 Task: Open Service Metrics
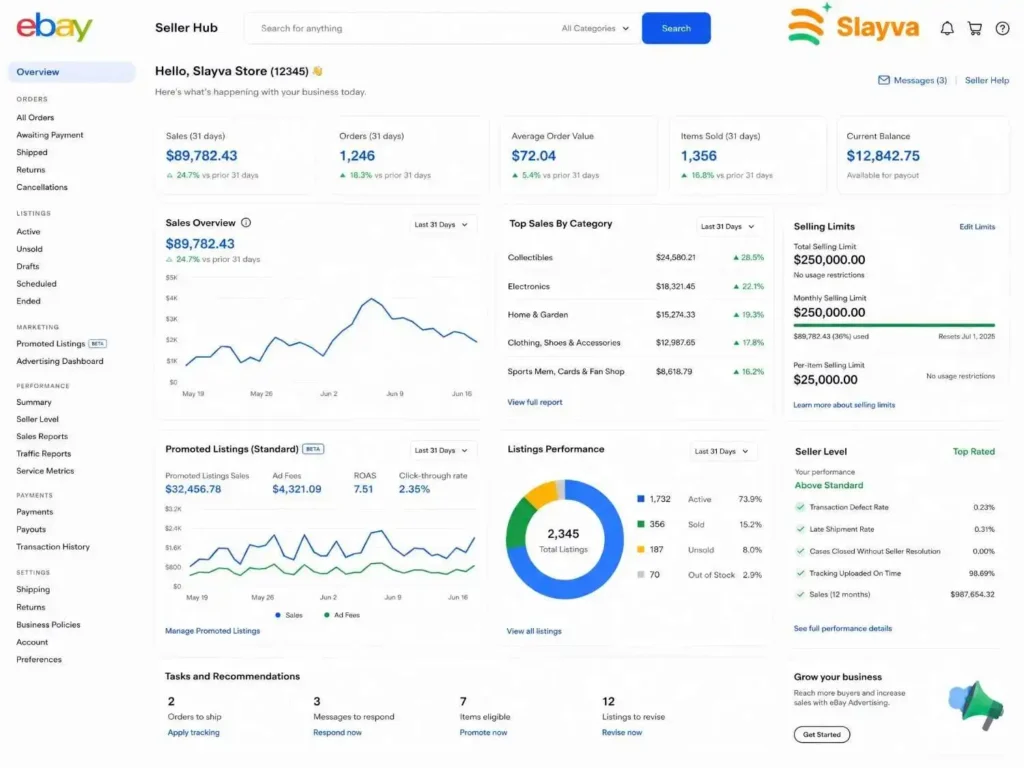coord(45,470)
